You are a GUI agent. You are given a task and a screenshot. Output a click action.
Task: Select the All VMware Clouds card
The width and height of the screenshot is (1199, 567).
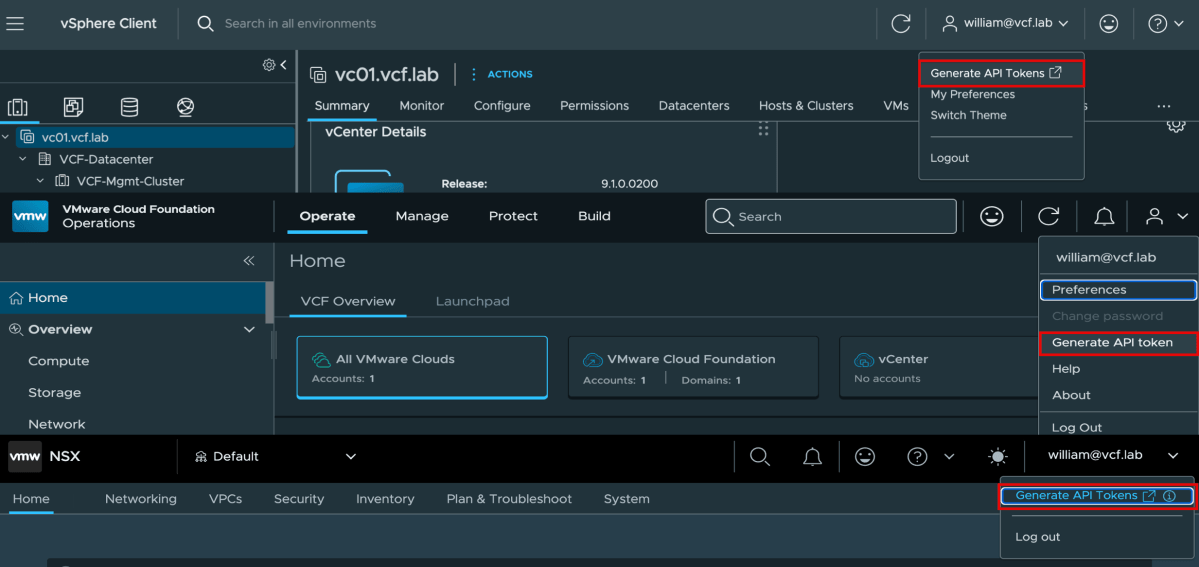(x=422, y=367)
